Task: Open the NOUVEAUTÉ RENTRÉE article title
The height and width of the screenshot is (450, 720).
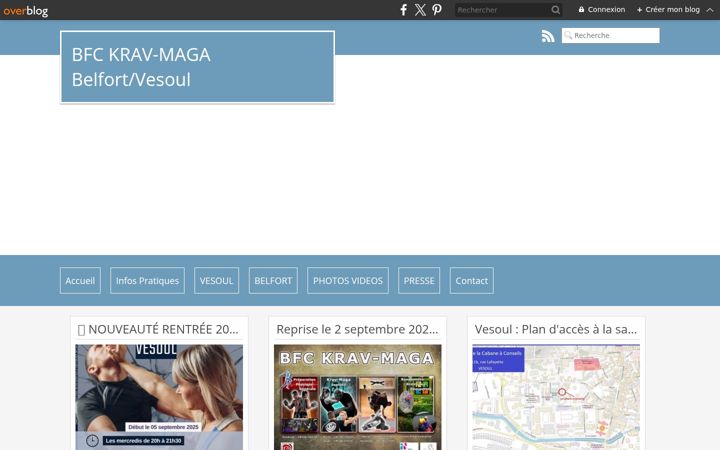Action: (158, 329)
